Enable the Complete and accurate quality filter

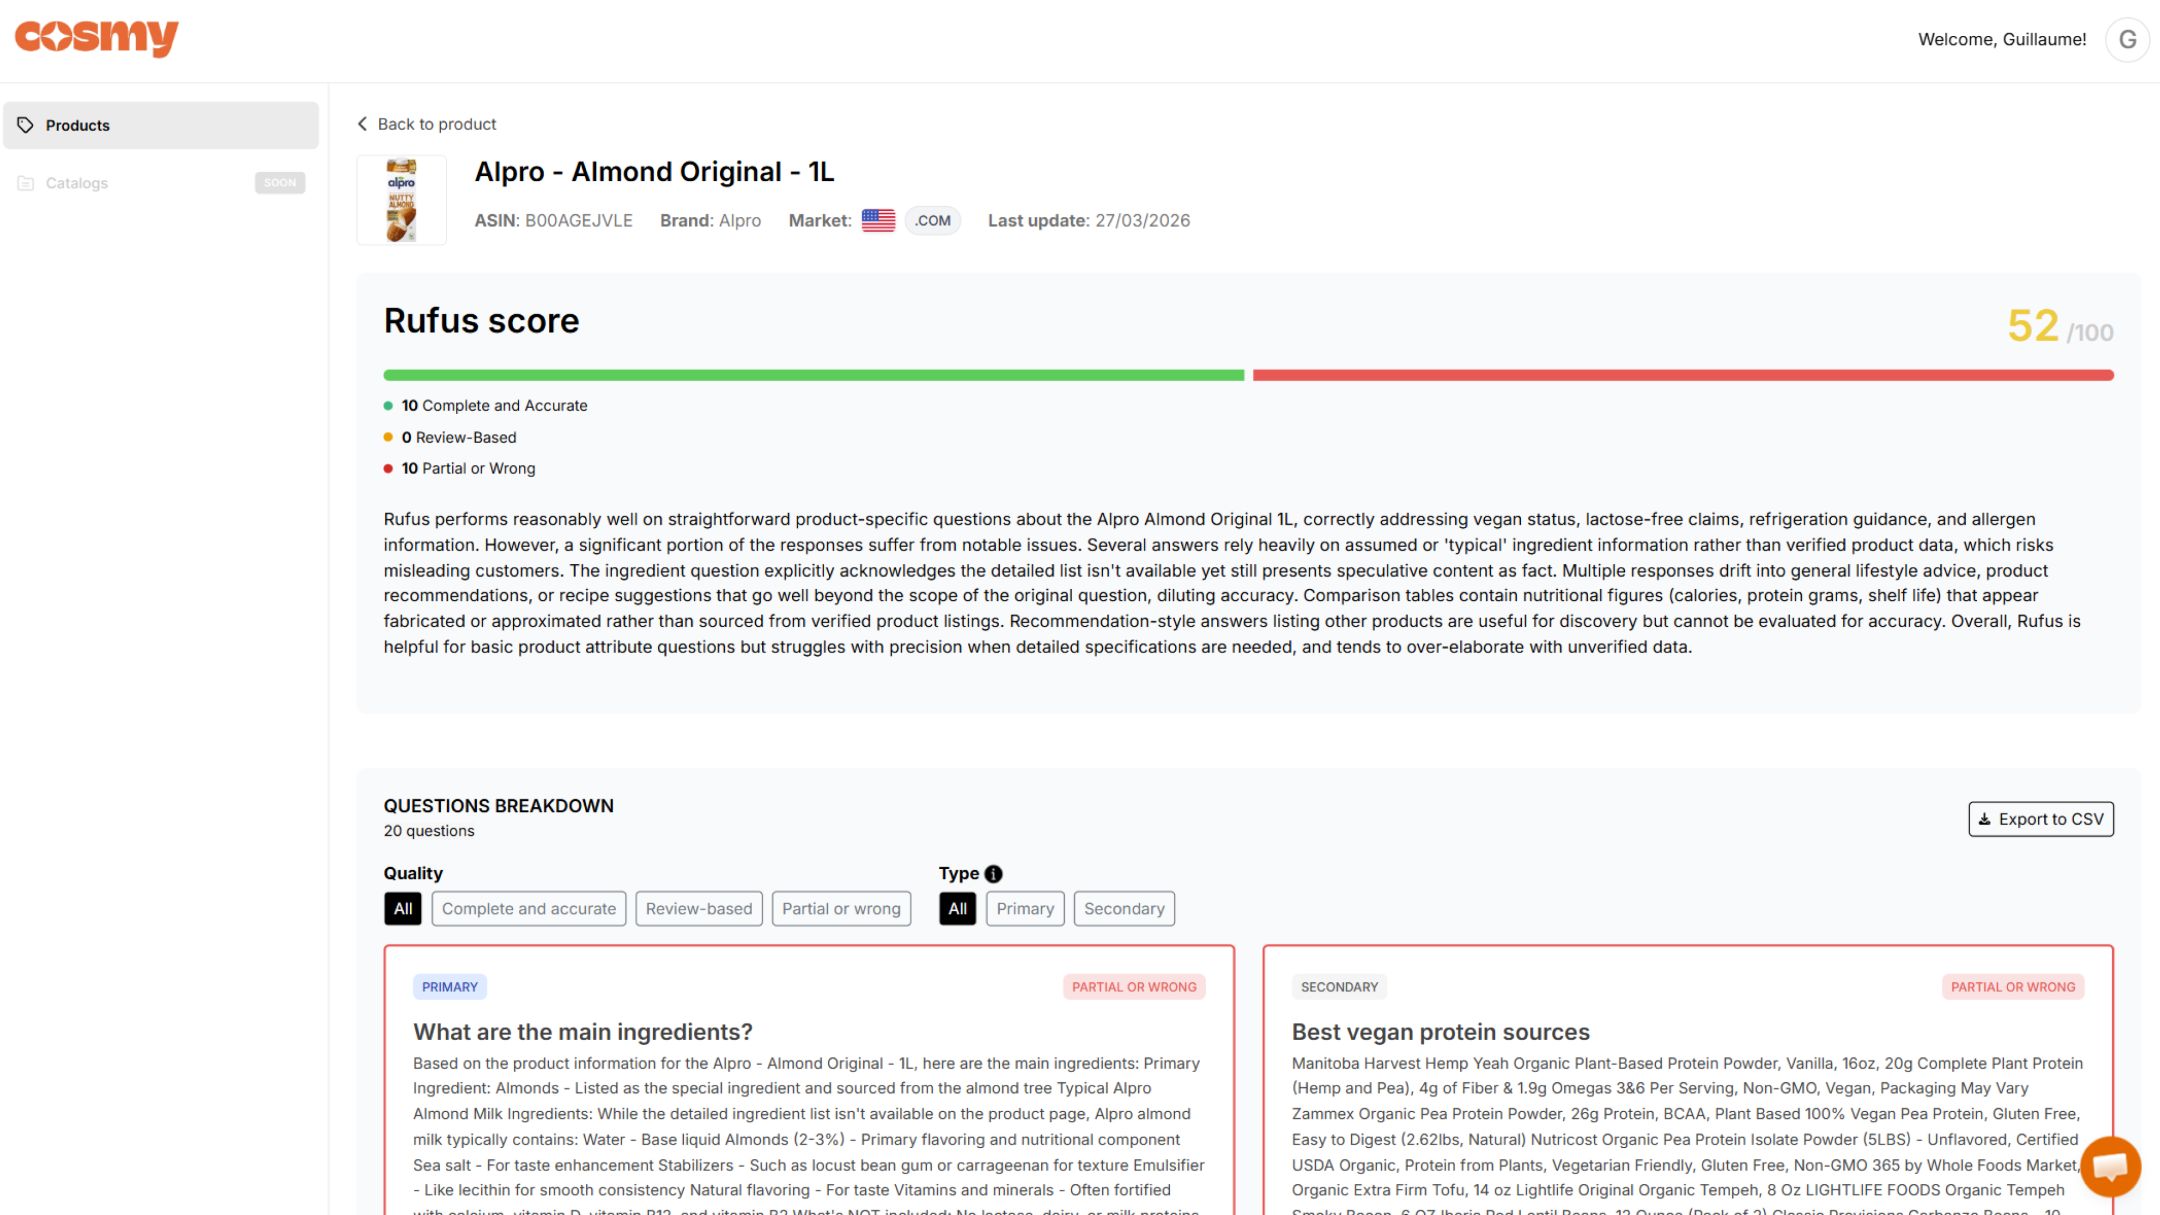[529, 908]
